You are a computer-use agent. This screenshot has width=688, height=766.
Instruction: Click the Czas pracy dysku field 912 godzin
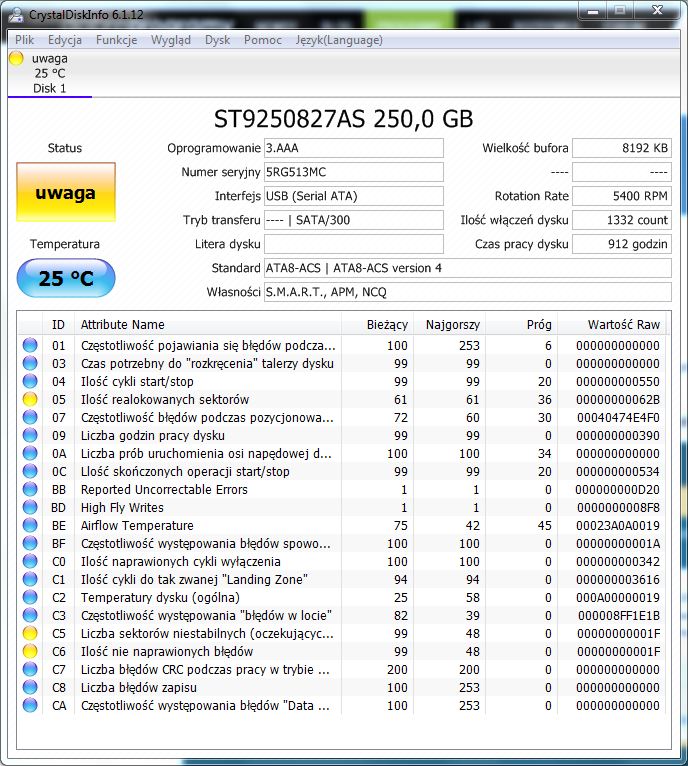tap(622, 244)
